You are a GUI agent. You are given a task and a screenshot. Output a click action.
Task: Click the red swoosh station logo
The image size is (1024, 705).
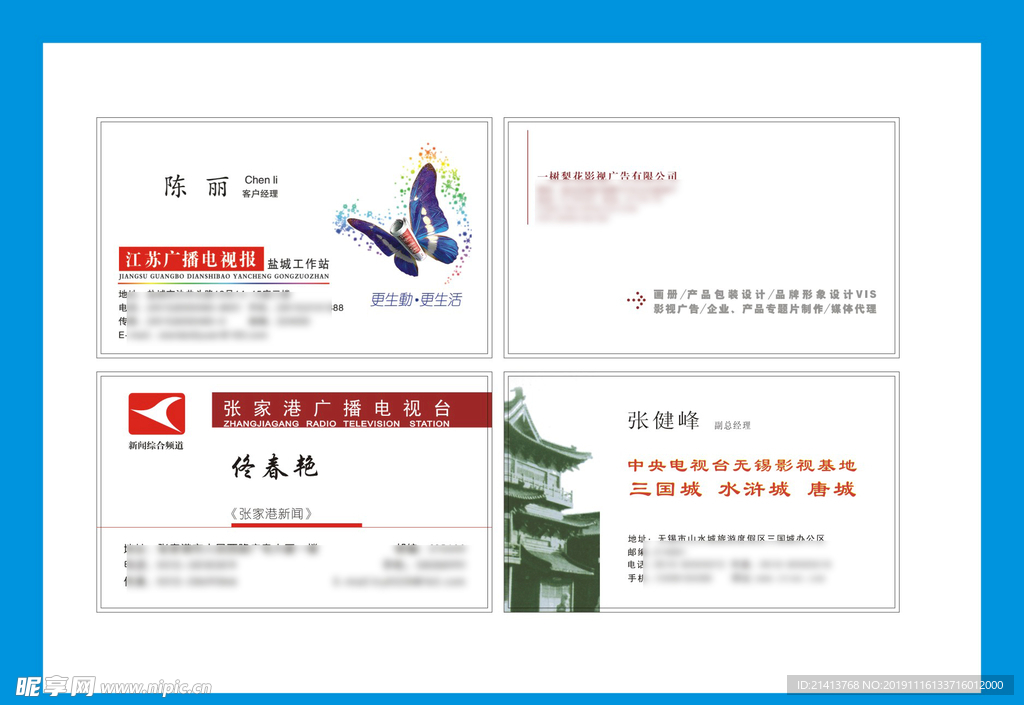(x=156, y=413)
